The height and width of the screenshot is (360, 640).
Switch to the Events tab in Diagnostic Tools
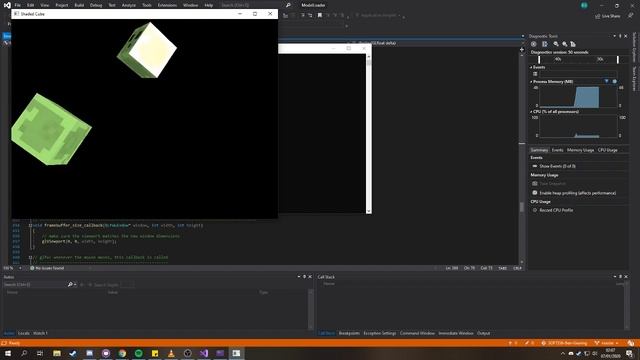point(557,150)
